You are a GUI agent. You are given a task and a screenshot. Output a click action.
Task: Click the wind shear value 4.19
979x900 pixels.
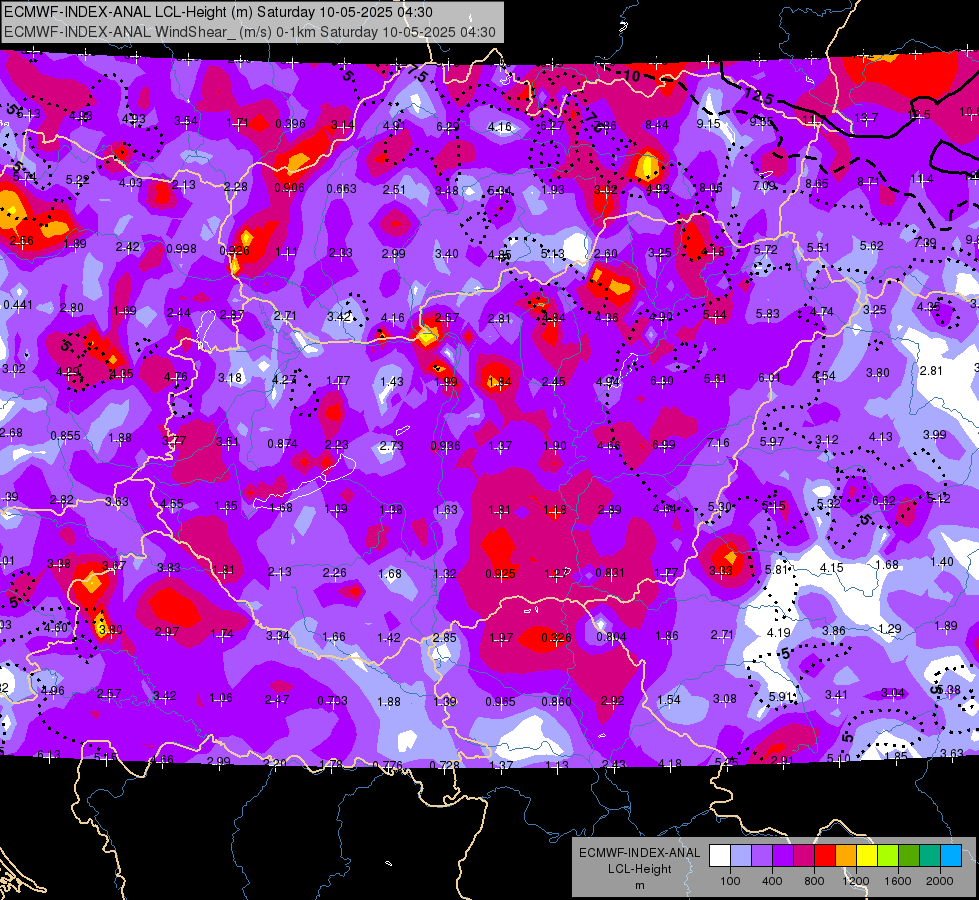click(x=779, y=633)
